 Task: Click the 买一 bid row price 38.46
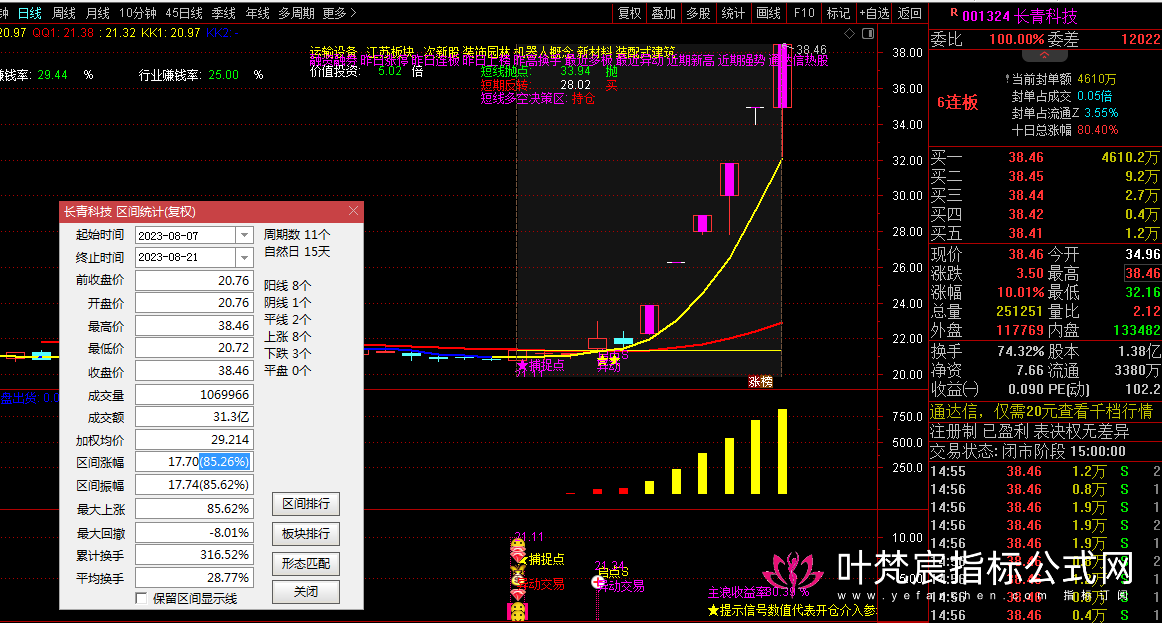[x=1026, y=157]
